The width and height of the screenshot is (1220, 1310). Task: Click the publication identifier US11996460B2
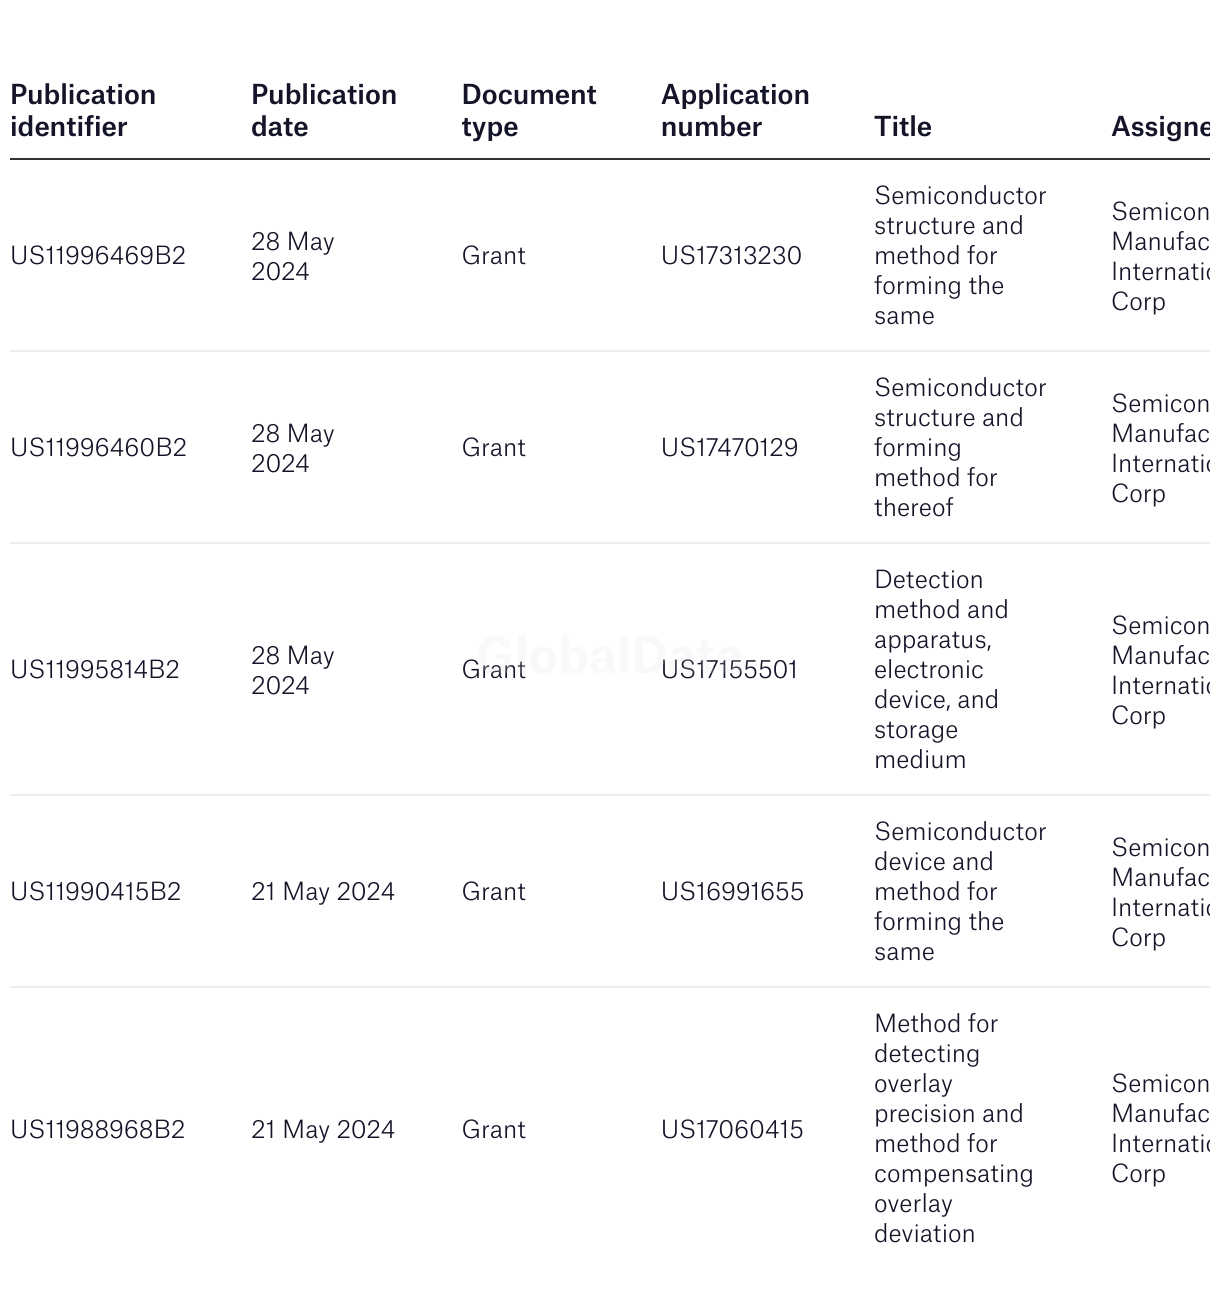(x=98, y=448)
